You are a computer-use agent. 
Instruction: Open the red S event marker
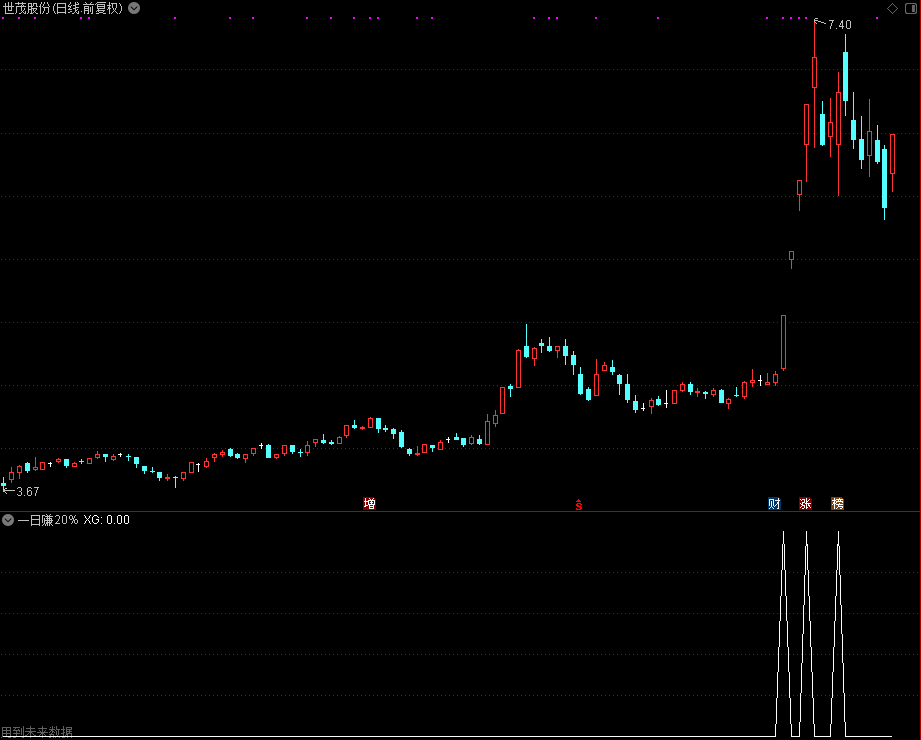pyautogui.click(x=579, y=504)
